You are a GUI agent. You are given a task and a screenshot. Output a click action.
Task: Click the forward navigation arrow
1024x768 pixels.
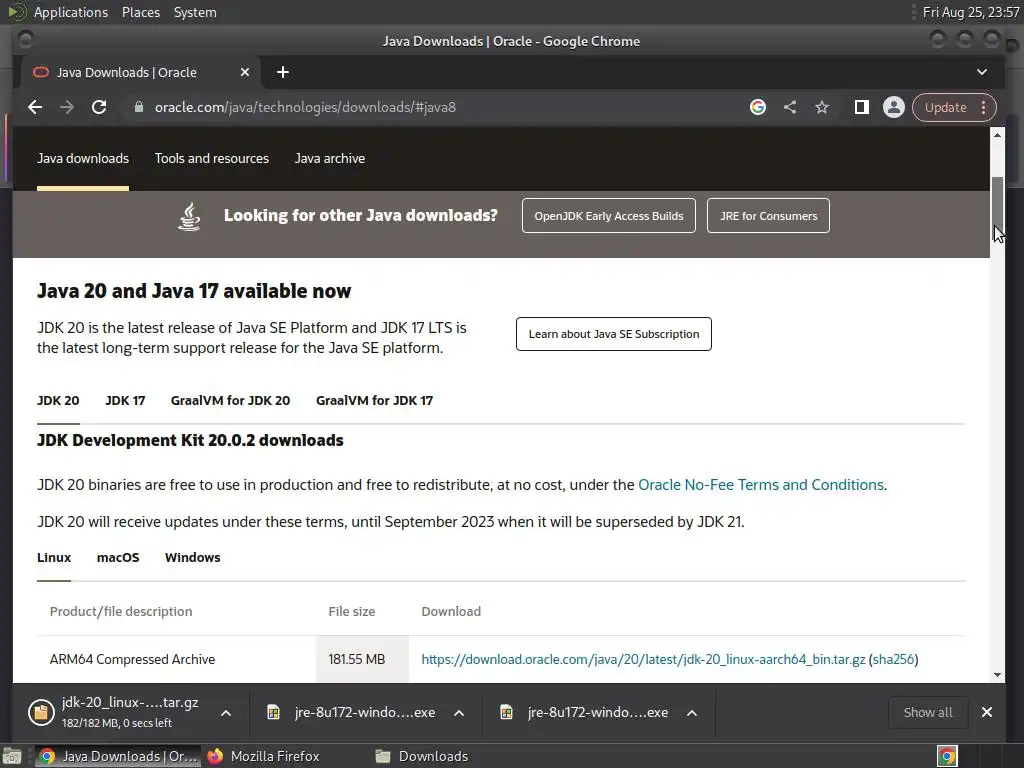click(67, 107)
